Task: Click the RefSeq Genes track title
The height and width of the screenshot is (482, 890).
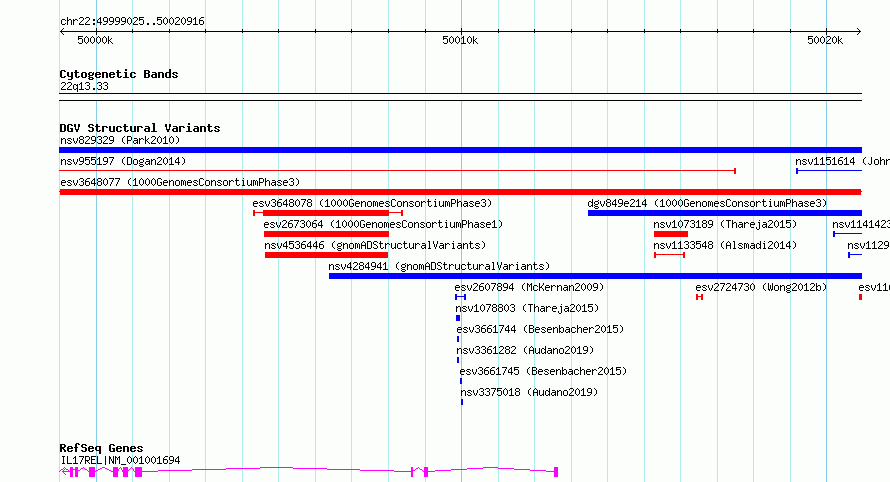Action: tap(101, 449)
